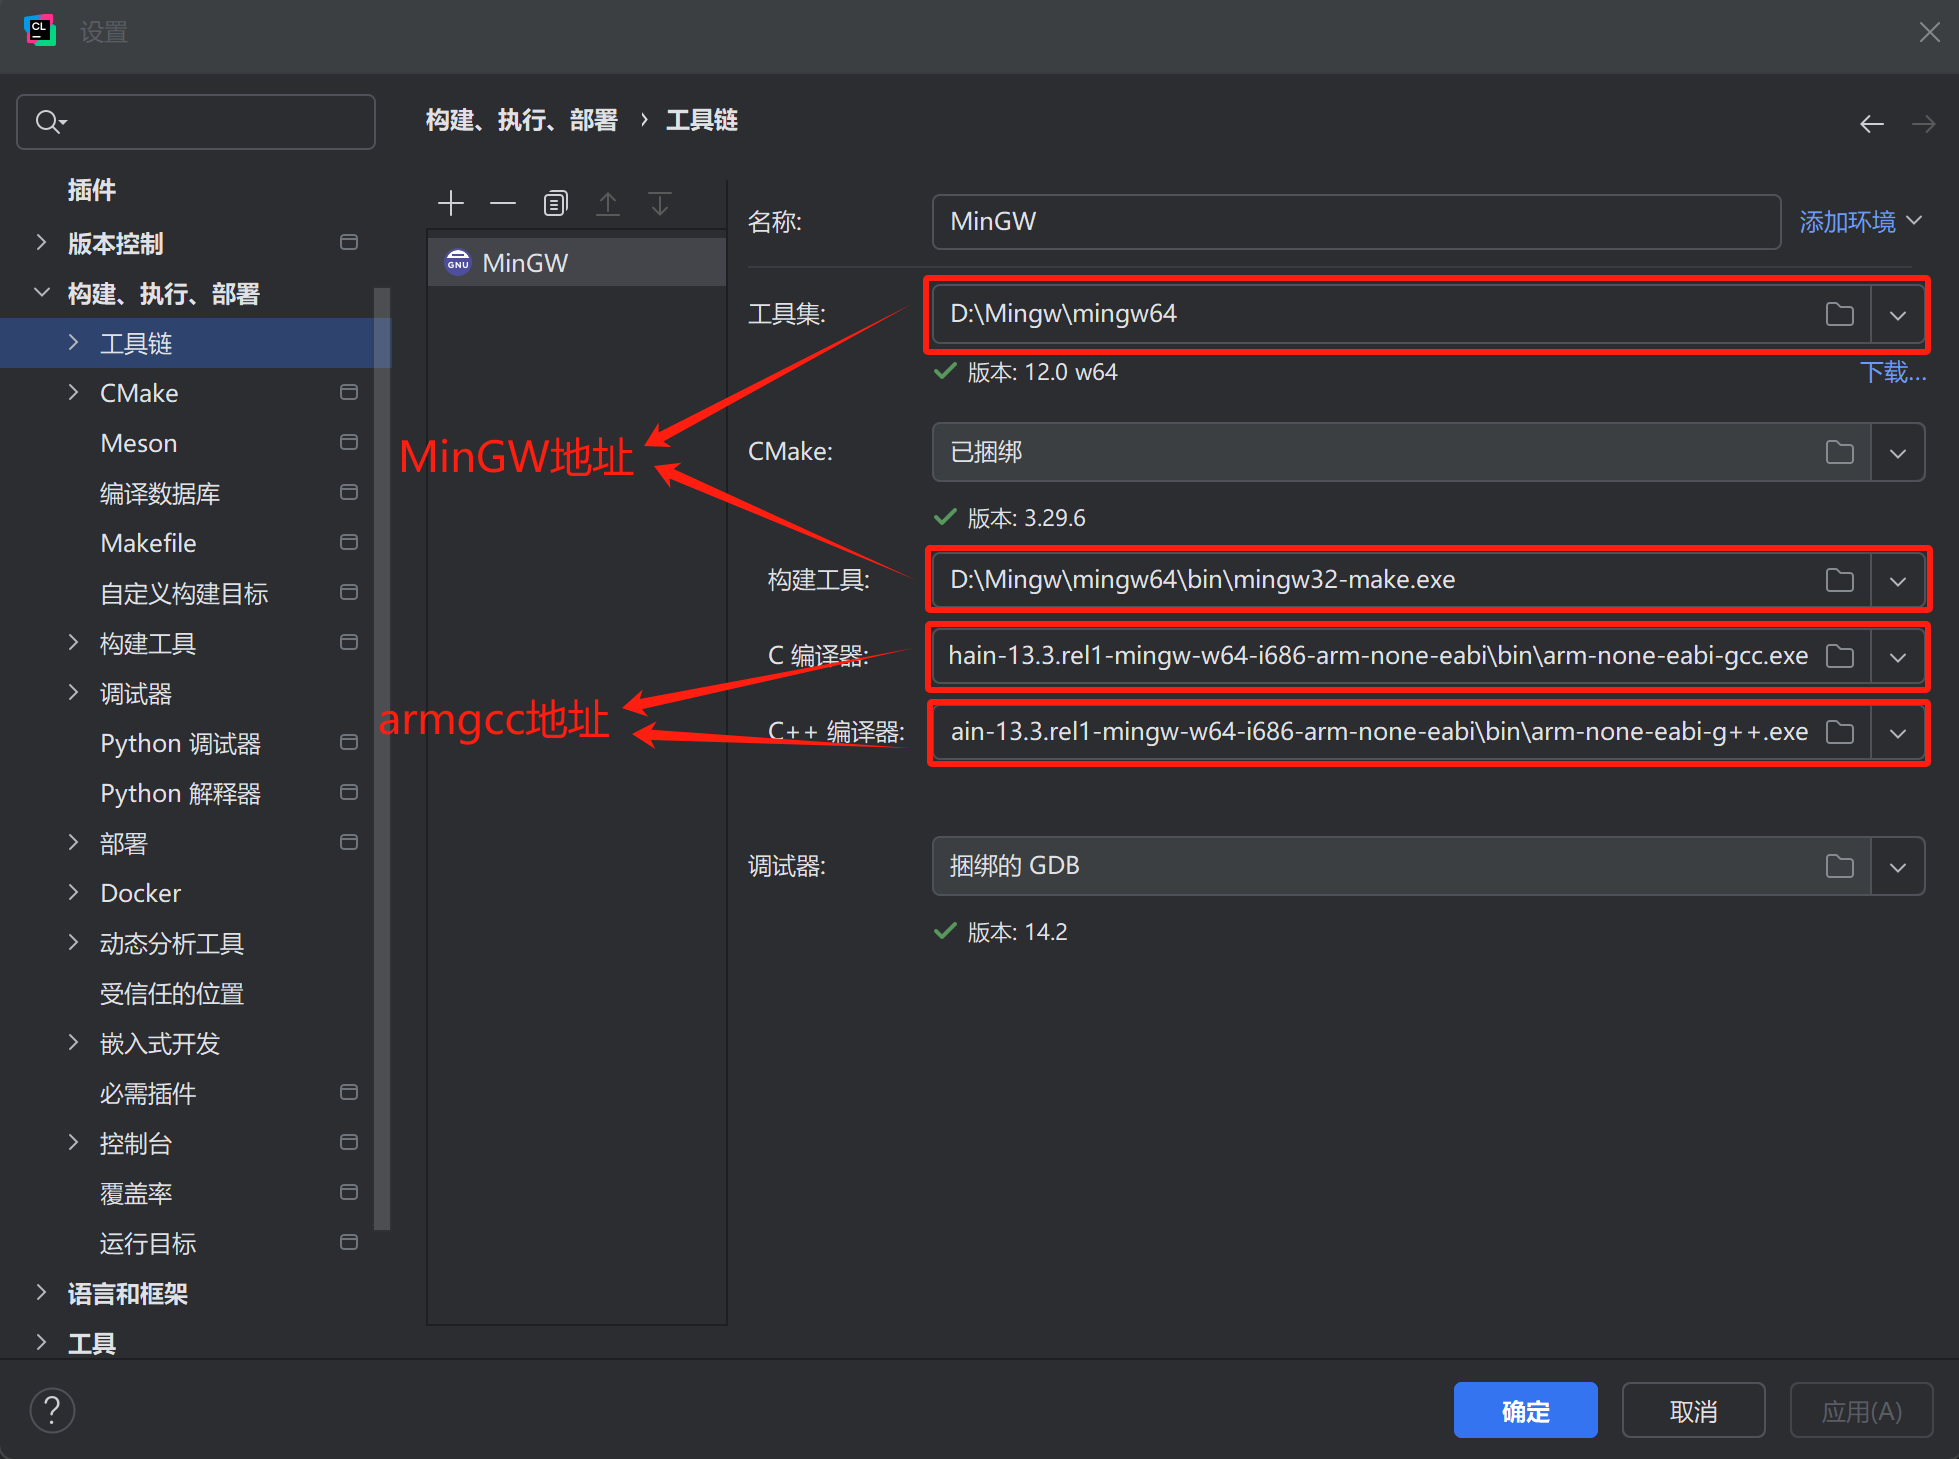Open the debugger dropdown arrow
Image resolution: width=1959 pixels, height=1459 pixels.
[1897, 867]
